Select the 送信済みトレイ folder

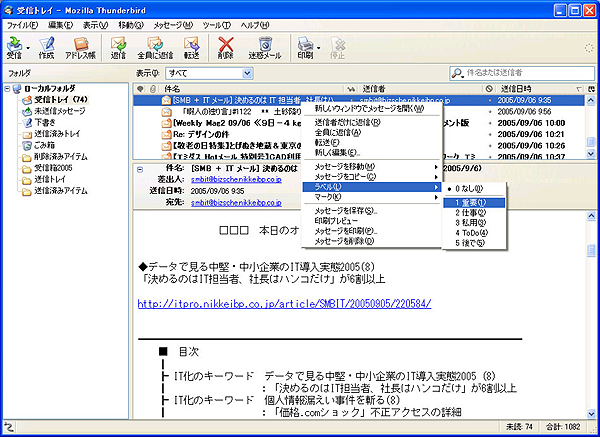51,134
